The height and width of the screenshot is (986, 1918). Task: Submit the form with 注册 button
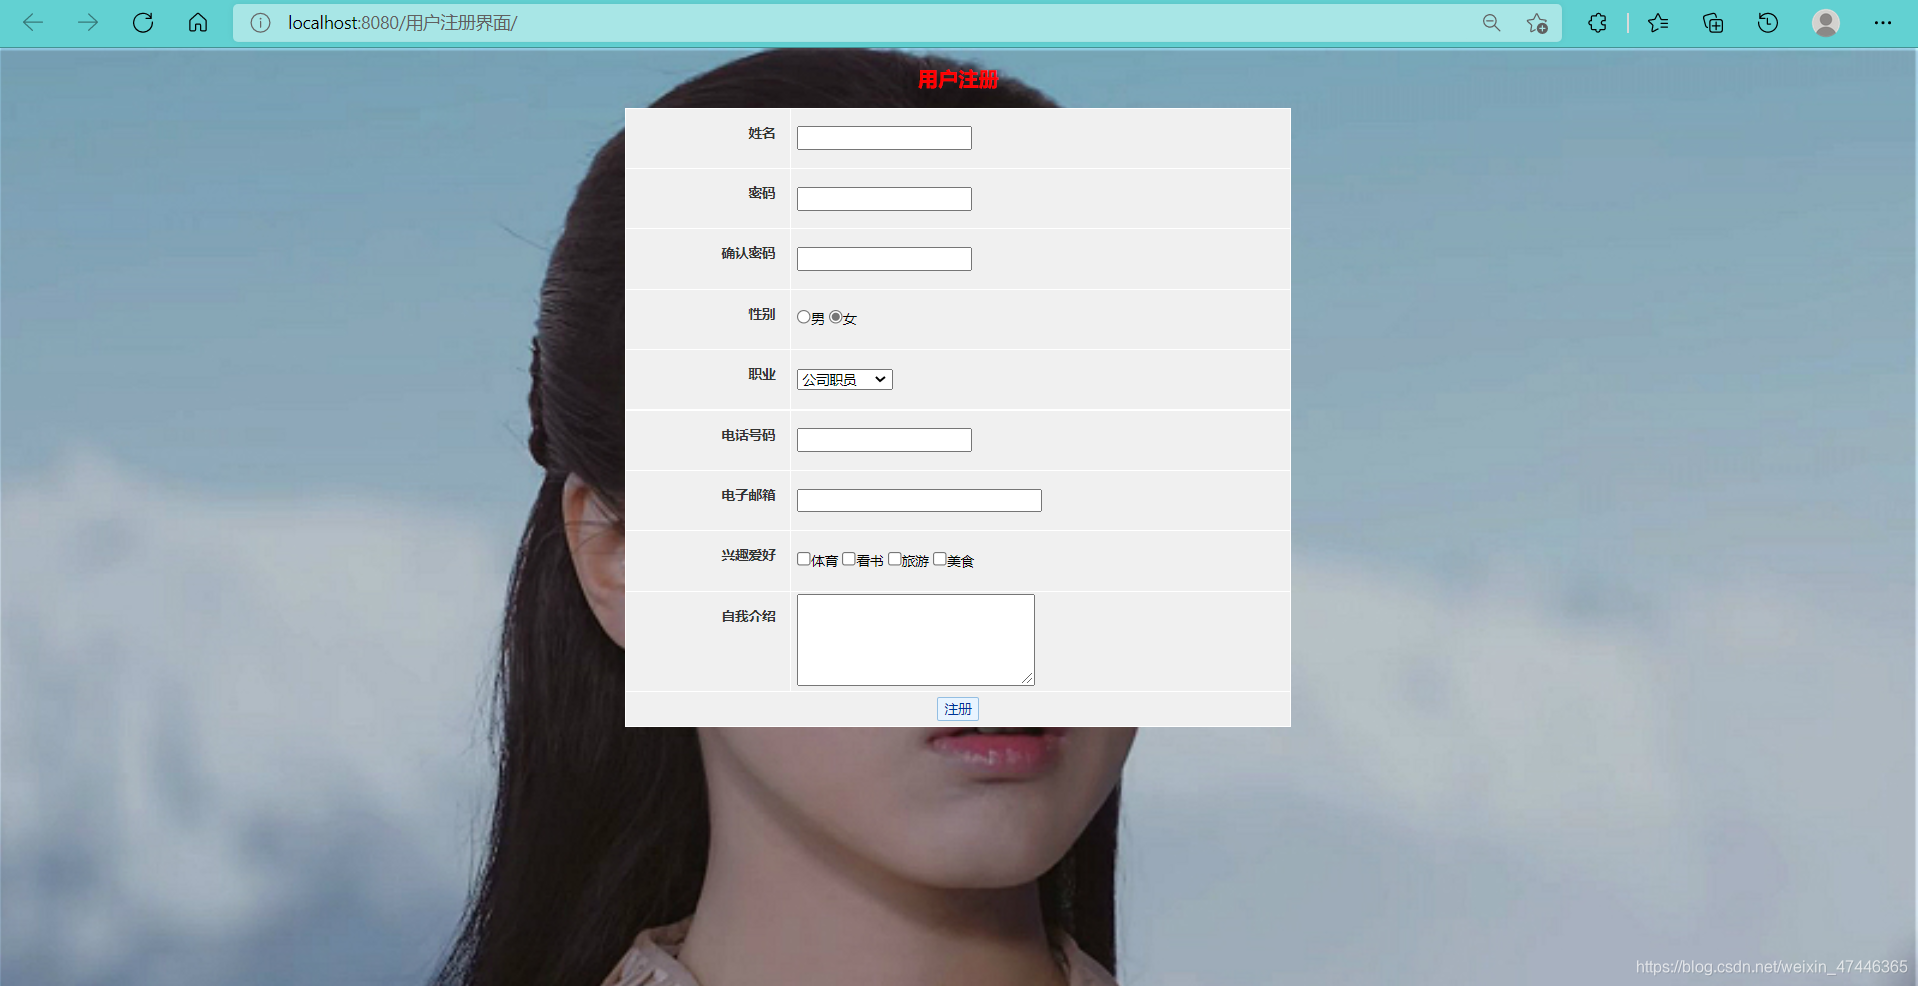tap(958, 709)
